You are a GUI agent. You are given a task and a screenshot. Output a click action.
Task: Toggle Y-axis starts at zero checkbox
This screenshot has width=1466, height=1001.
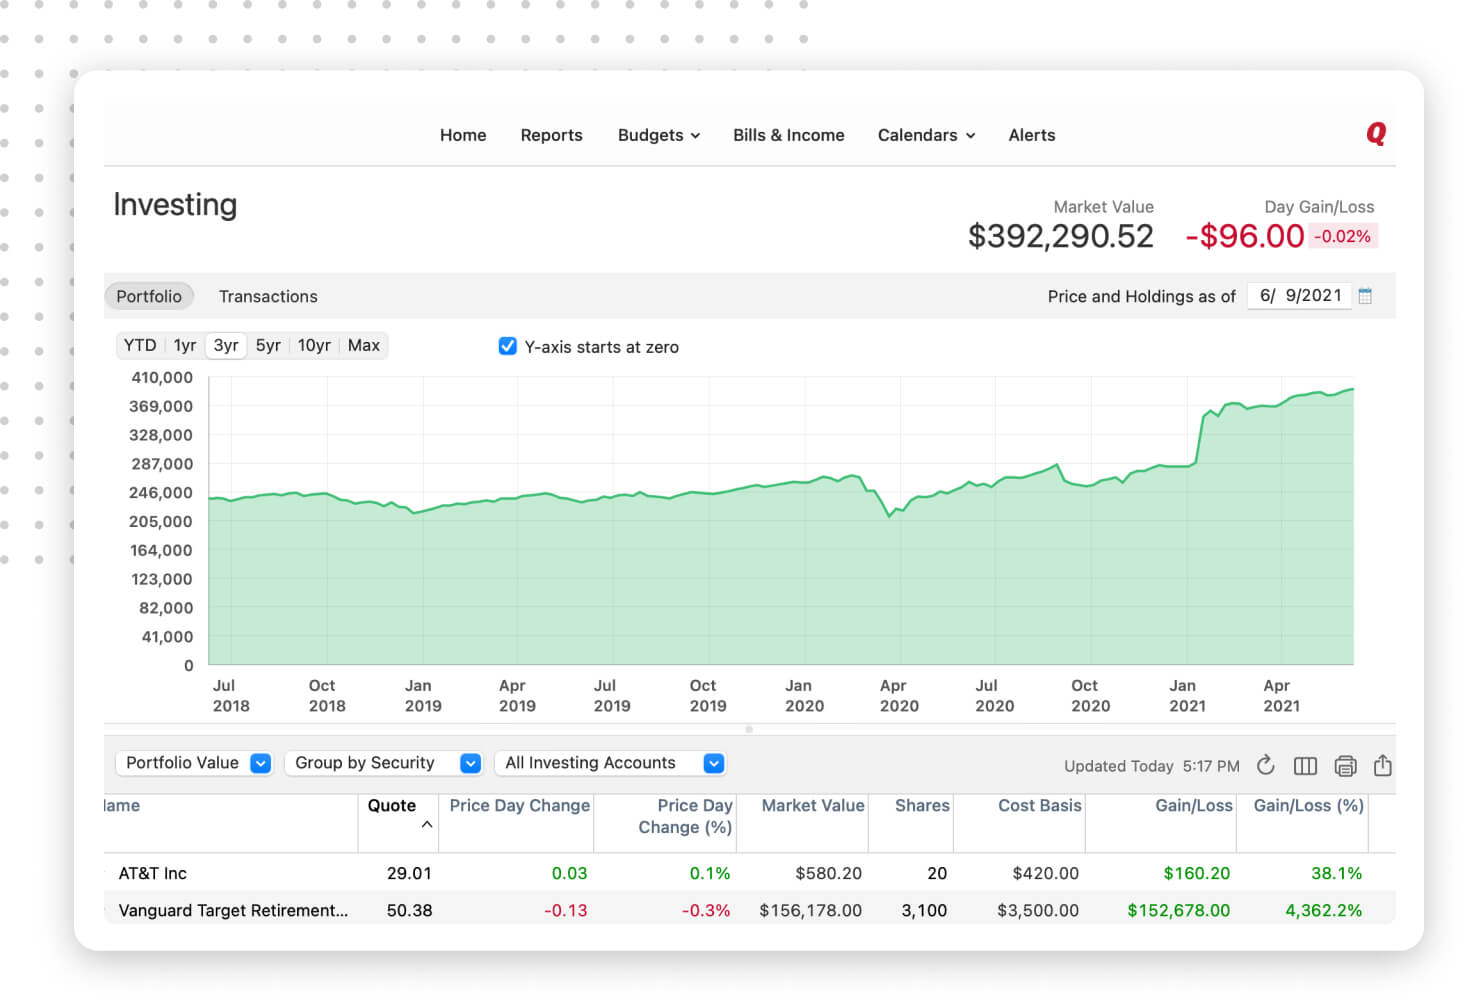pos(507,346)
